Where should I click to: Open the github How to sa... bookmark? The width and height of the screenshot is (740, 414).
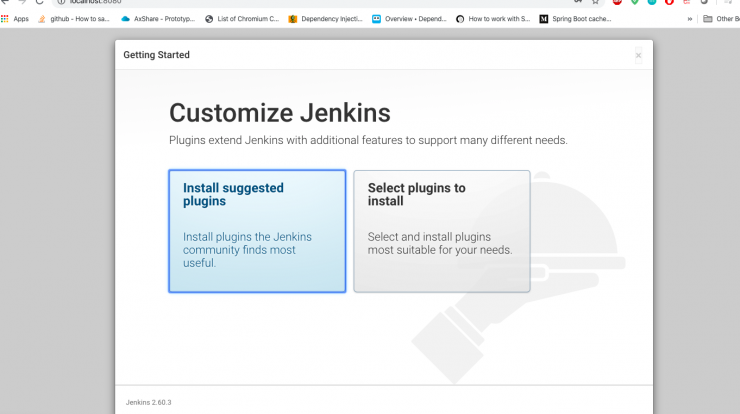[74, 19]
